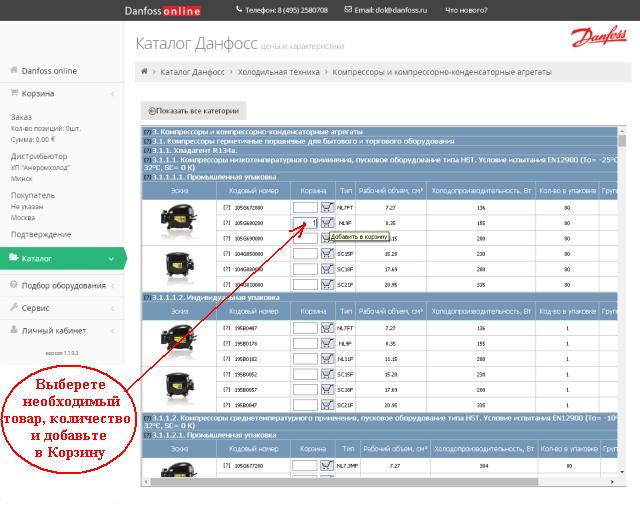
Task: Click cart icon for code 105G6720000
Action: coord(328,207)
